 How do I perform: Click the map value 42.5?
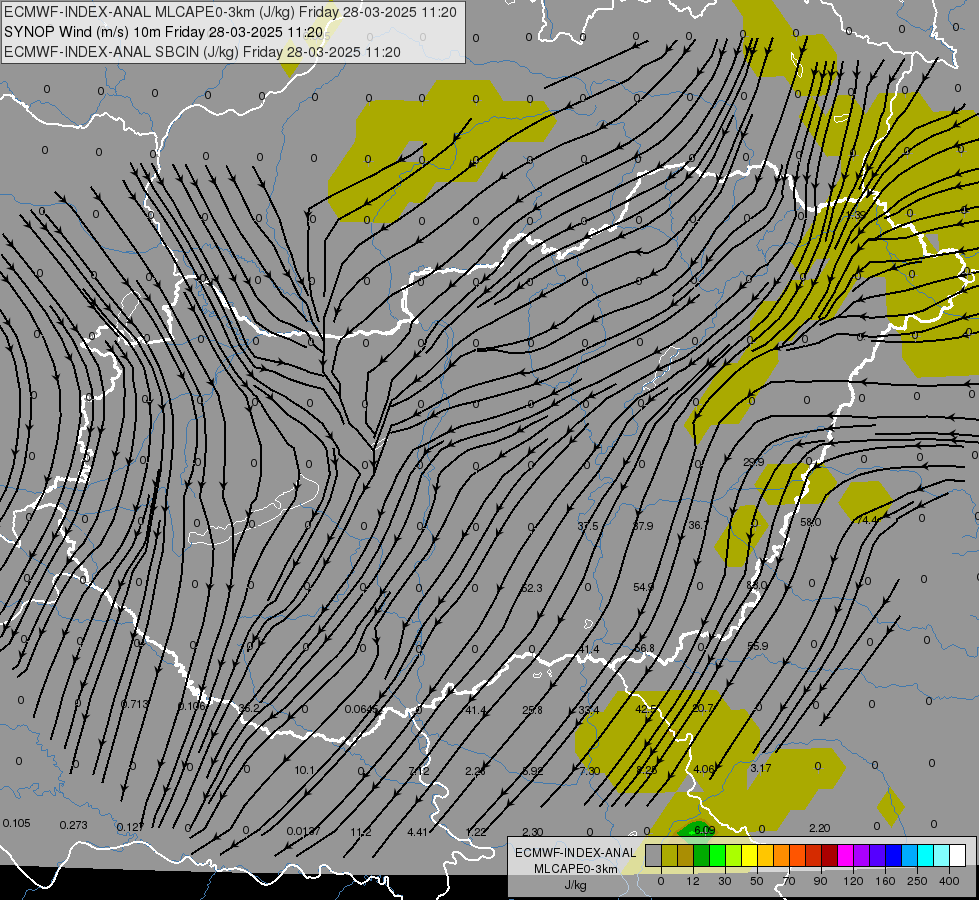pos(646,709)
